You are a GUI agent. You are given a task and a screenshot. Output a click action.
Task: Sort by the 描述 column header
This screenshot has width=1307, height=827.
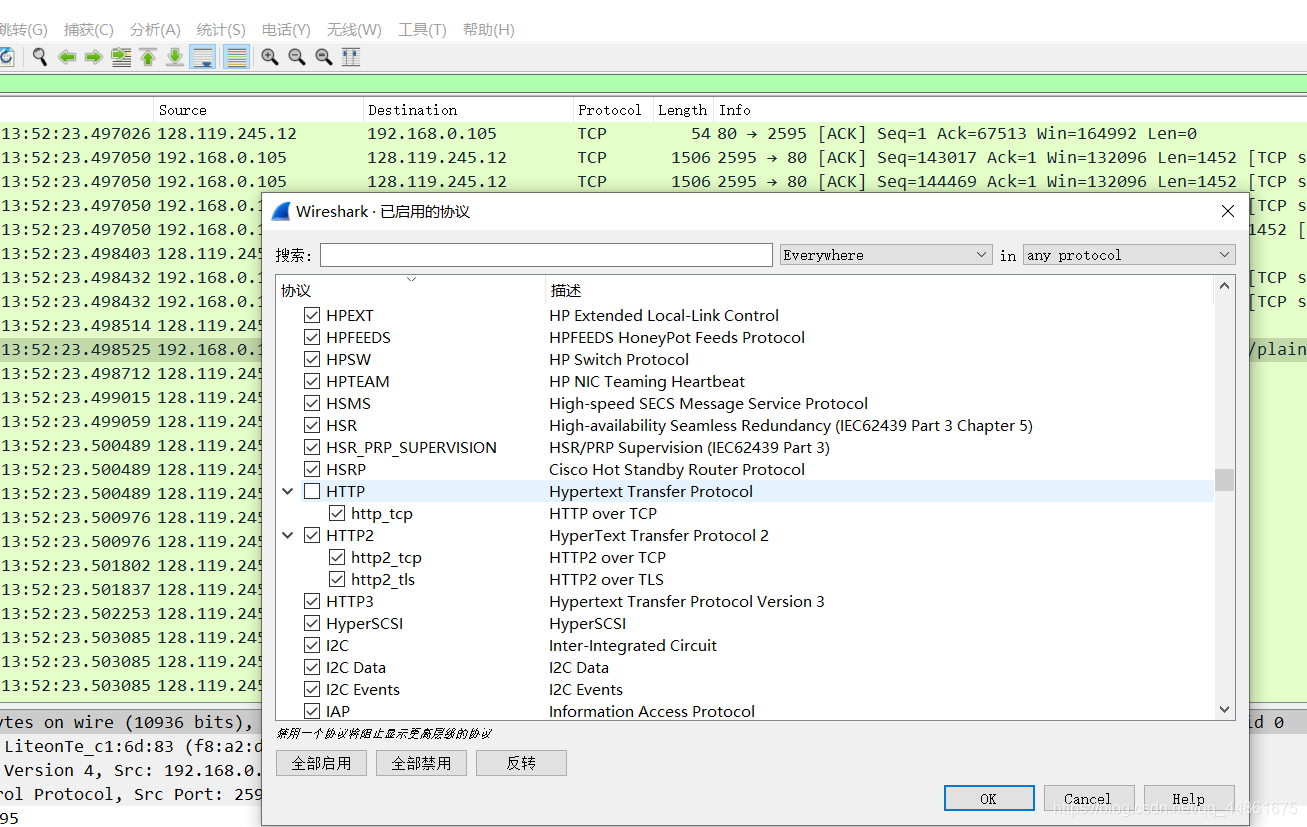[x=880, y=290]
